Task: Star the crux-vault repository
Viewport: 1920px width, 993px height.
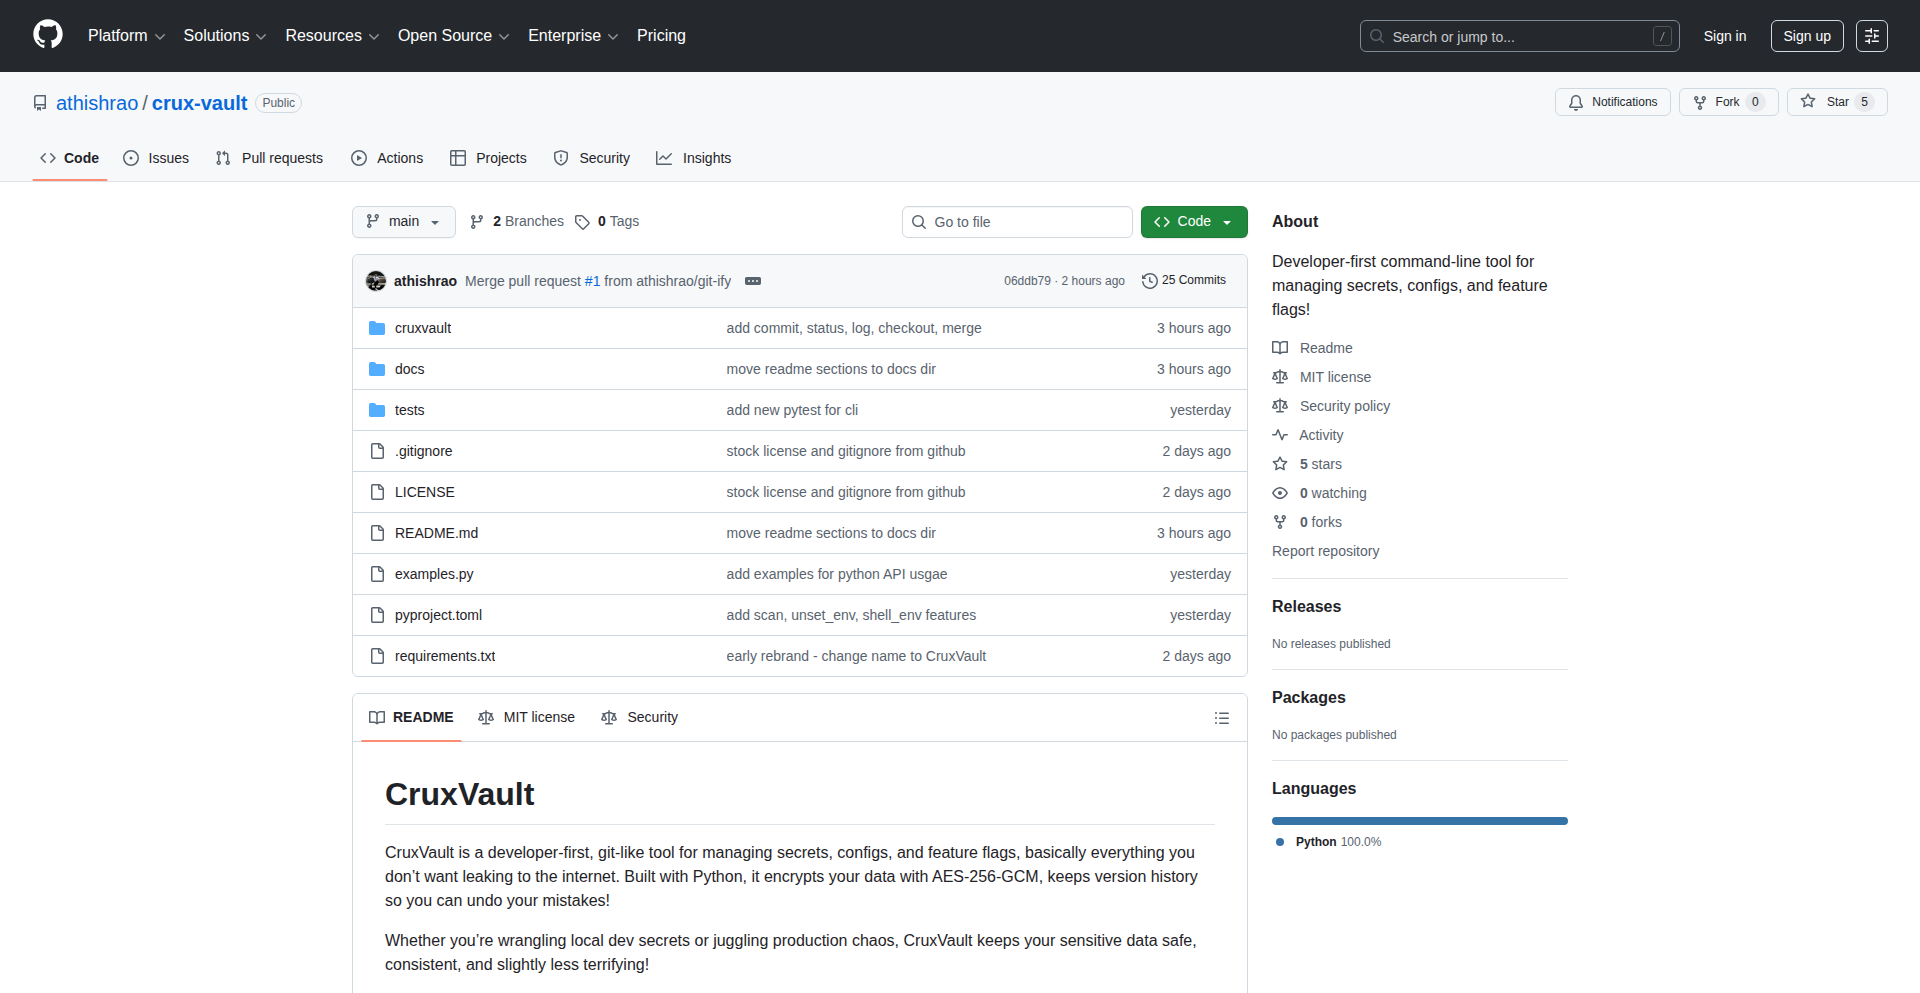Action: click(1837, 102)
